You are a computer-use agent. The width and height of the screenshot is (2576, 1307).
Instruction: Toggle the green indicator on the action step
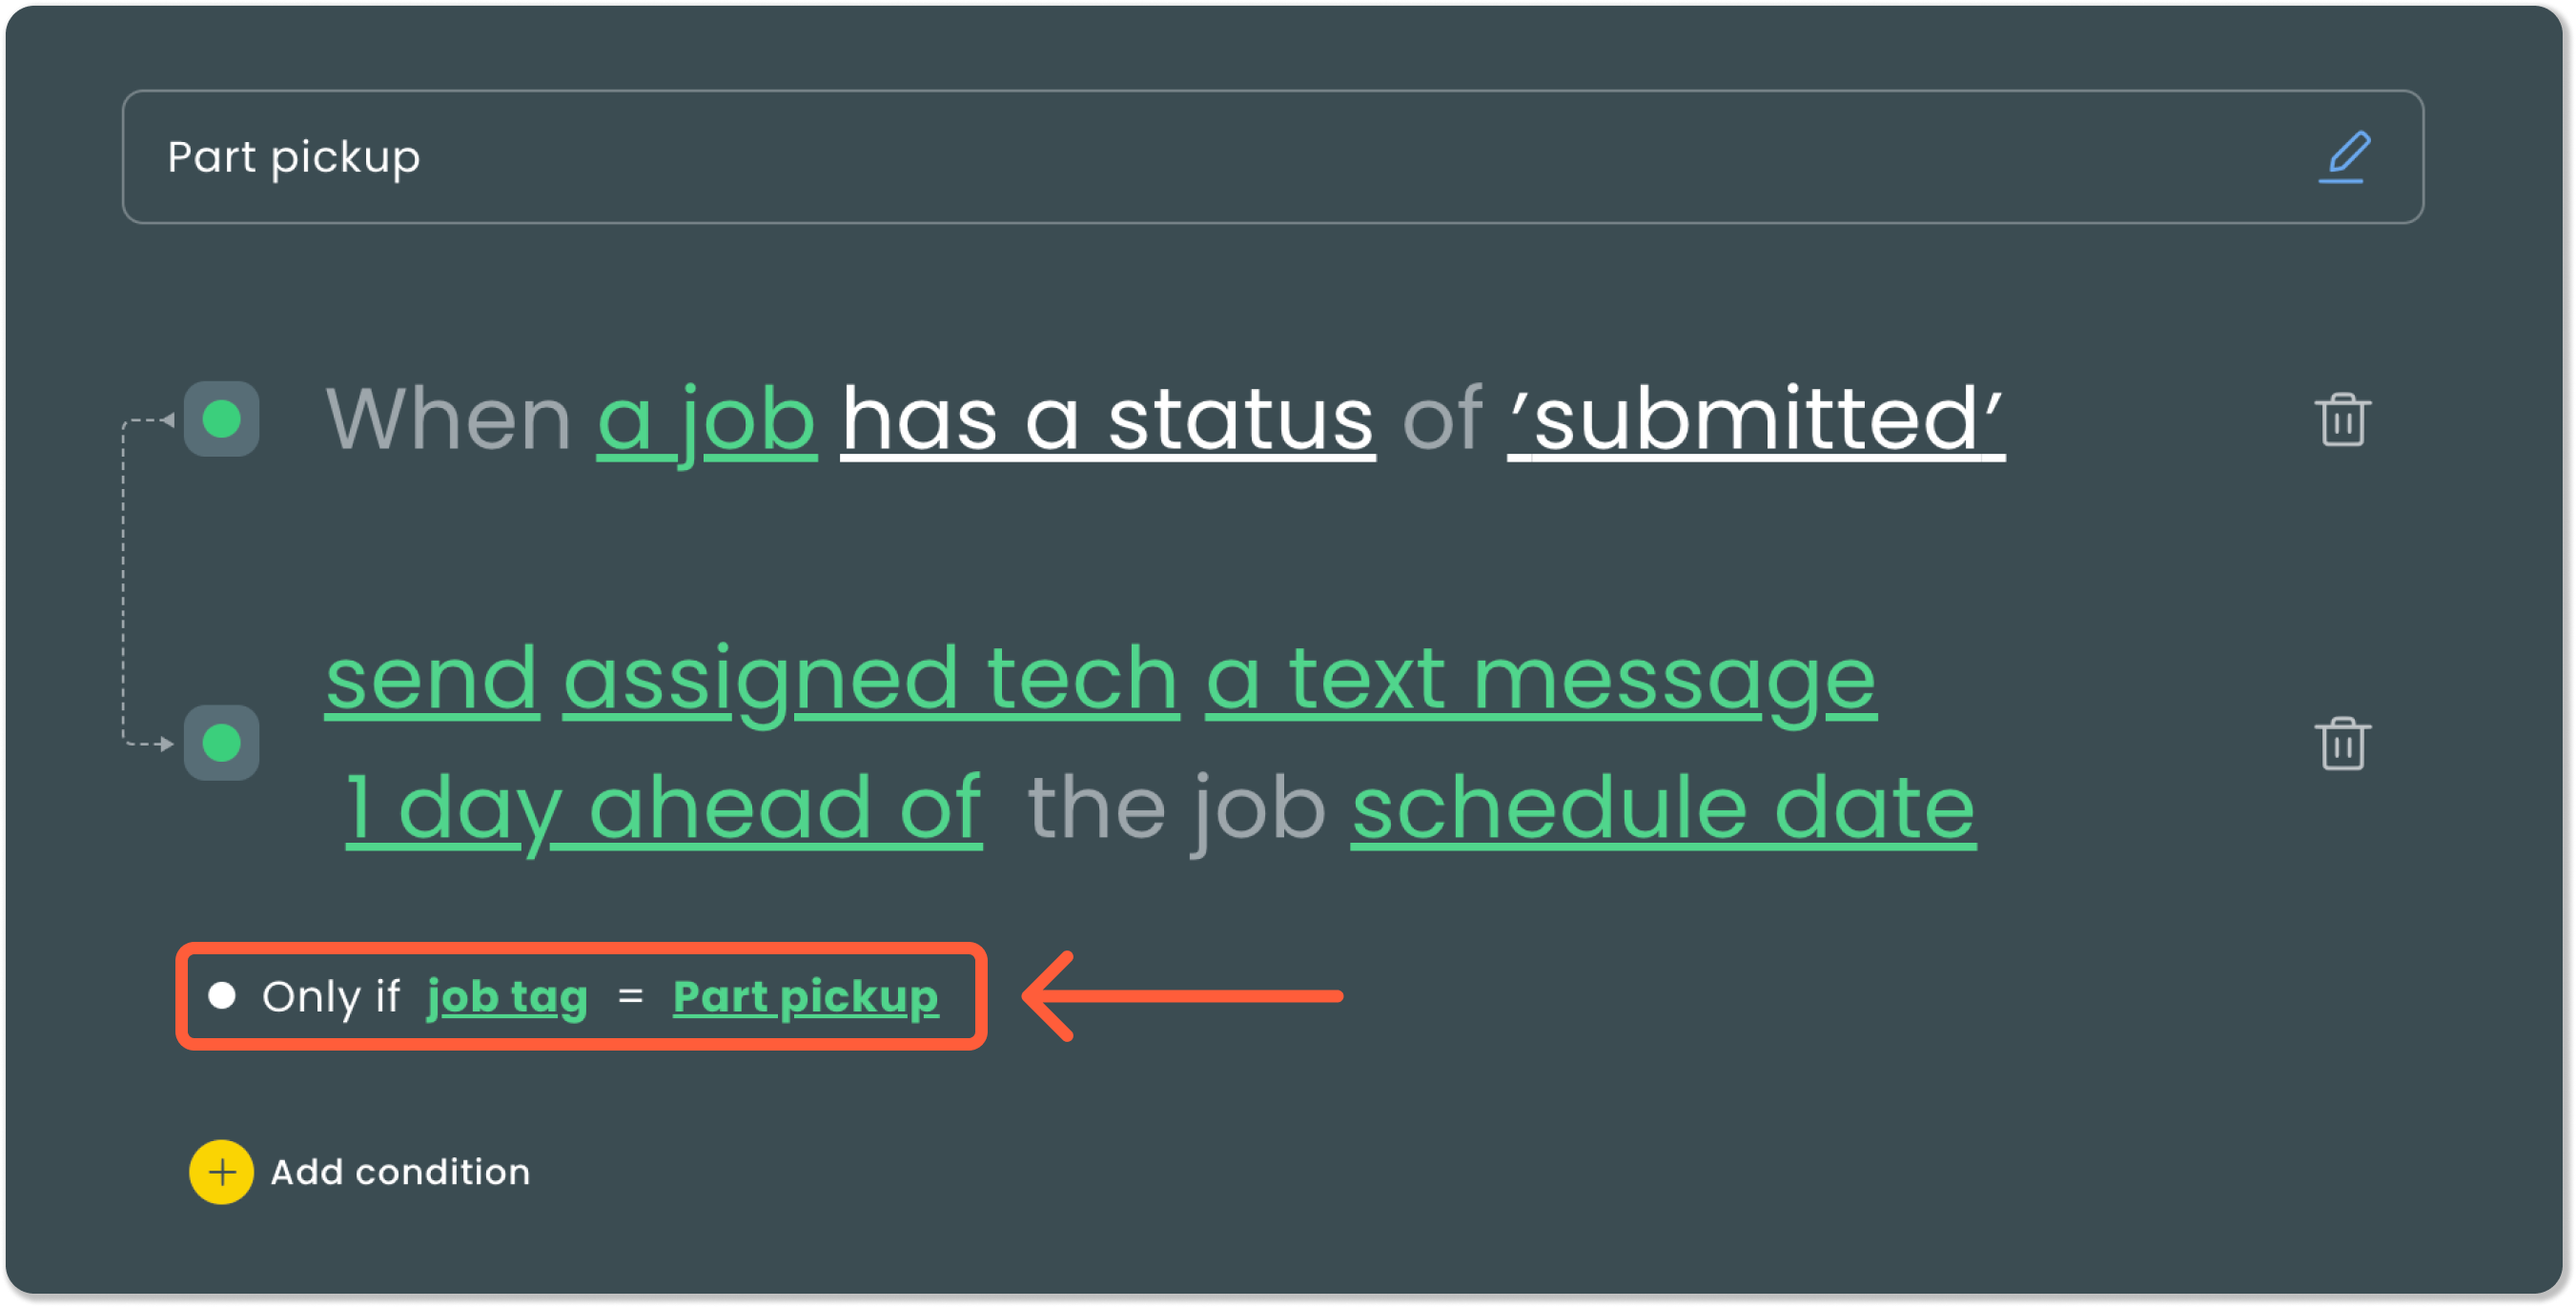tap(221, 743)
